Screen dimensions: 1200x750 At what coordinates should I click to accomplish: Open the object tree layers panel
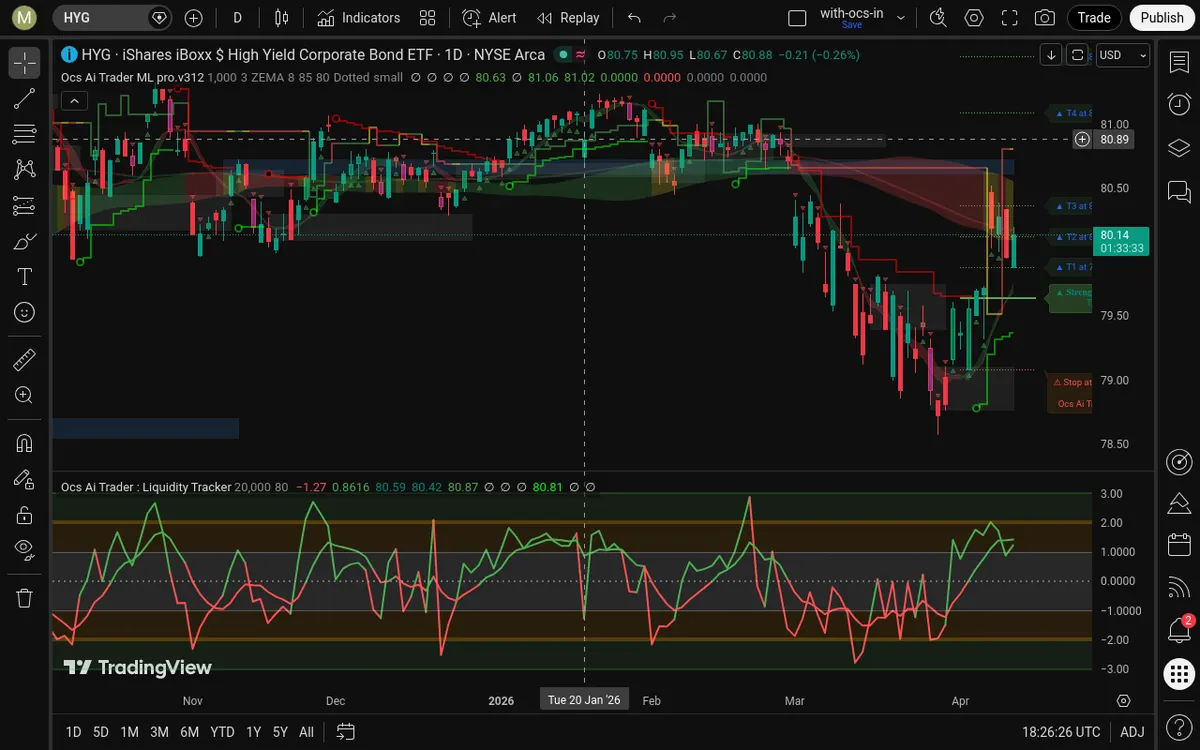1179,147
